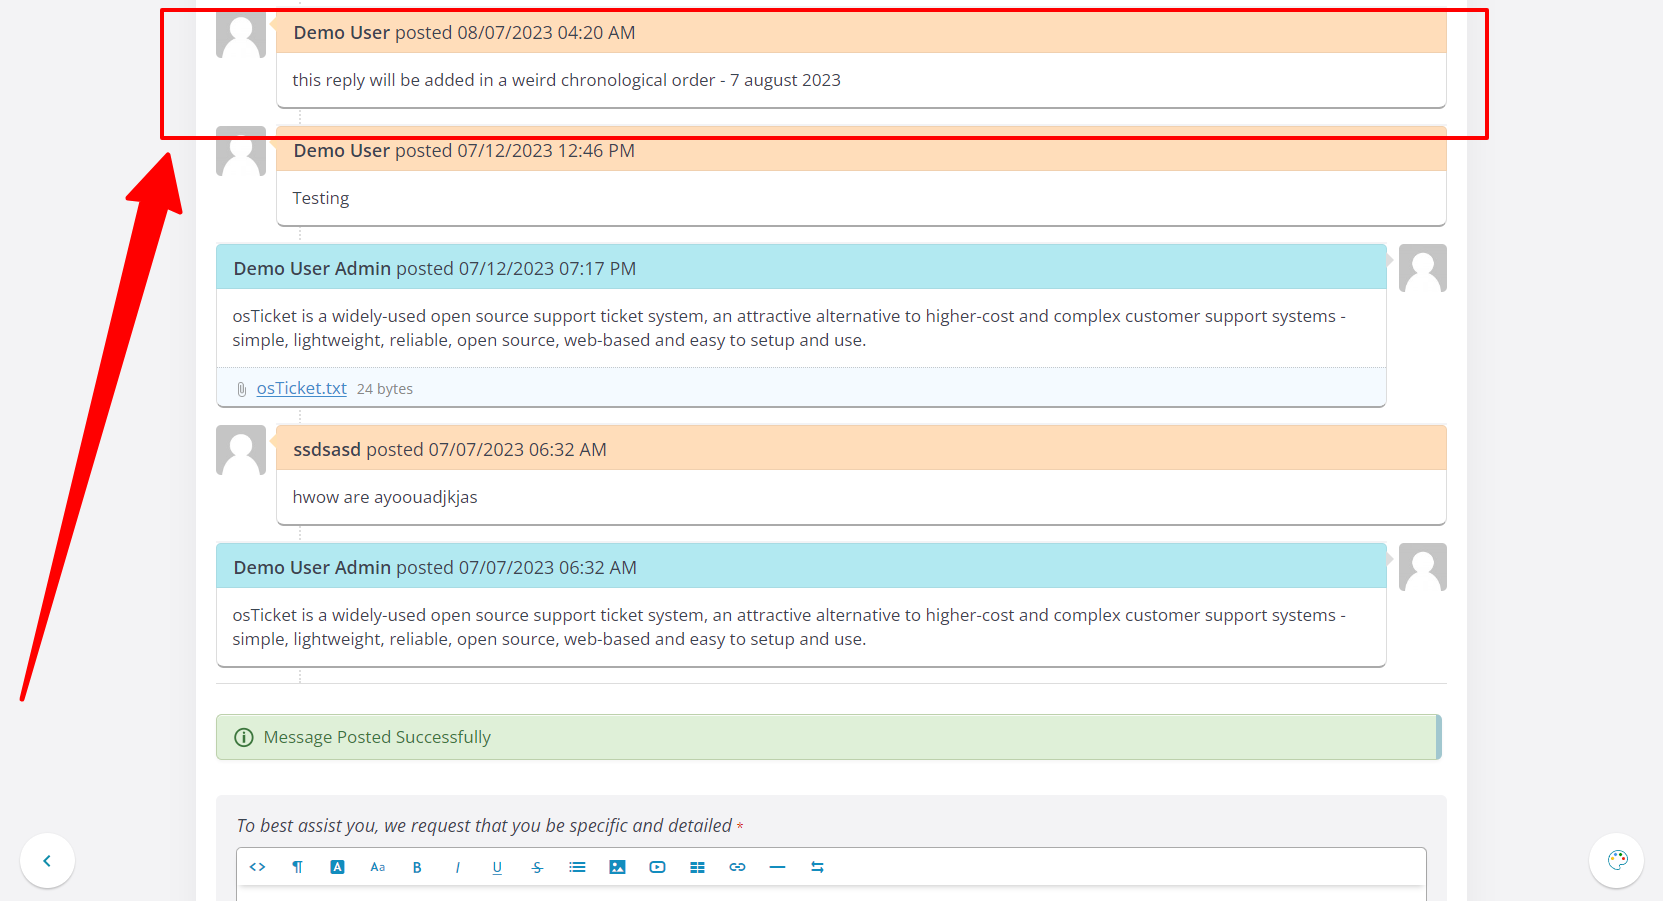This screenshot has height=901, width=1663.
Task: Open font size options in editor
Action: (377, 867)
